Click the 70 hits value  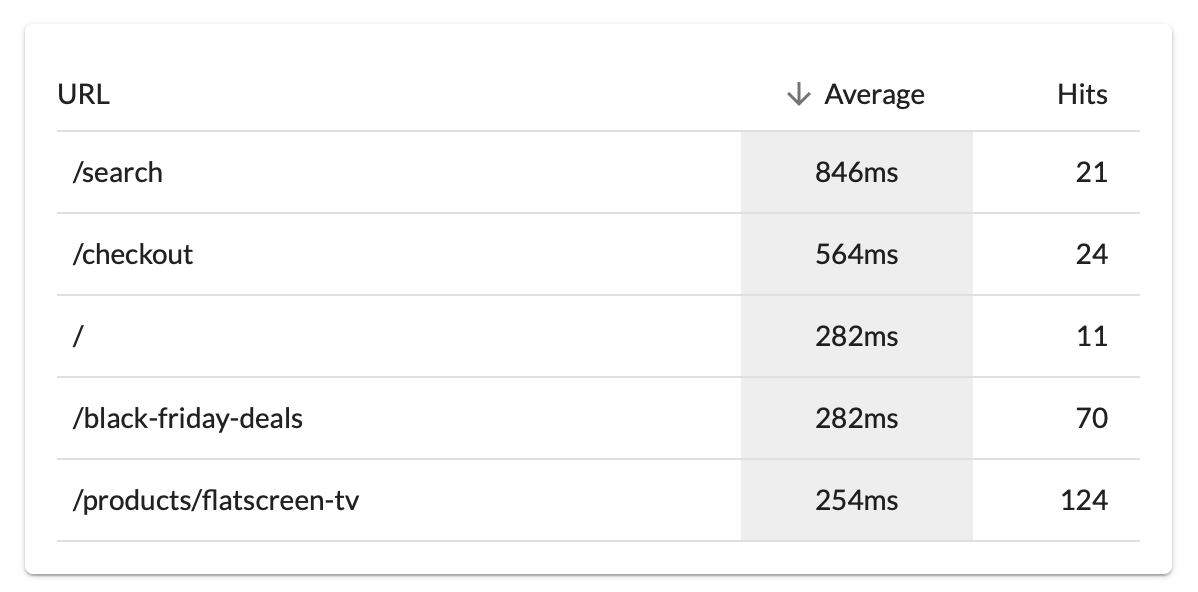(1092, 418)
